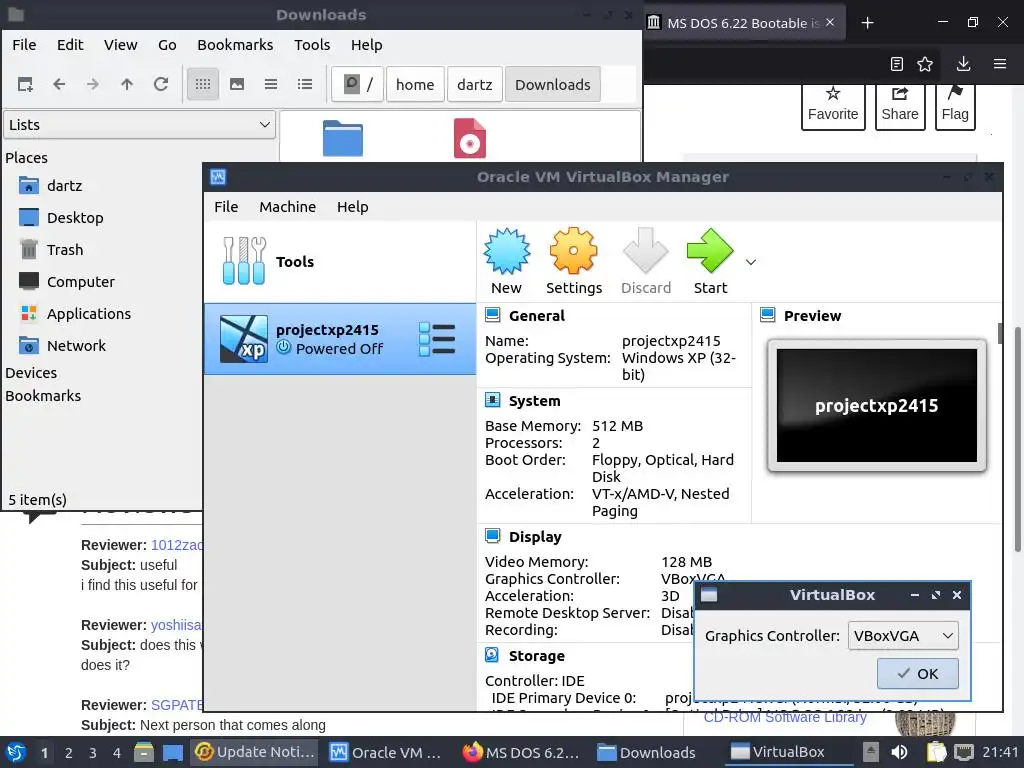The width and height of the screenshot is (1024, 768).
Task: Open VM Settings gear icon
Action: tap(573, 251)
